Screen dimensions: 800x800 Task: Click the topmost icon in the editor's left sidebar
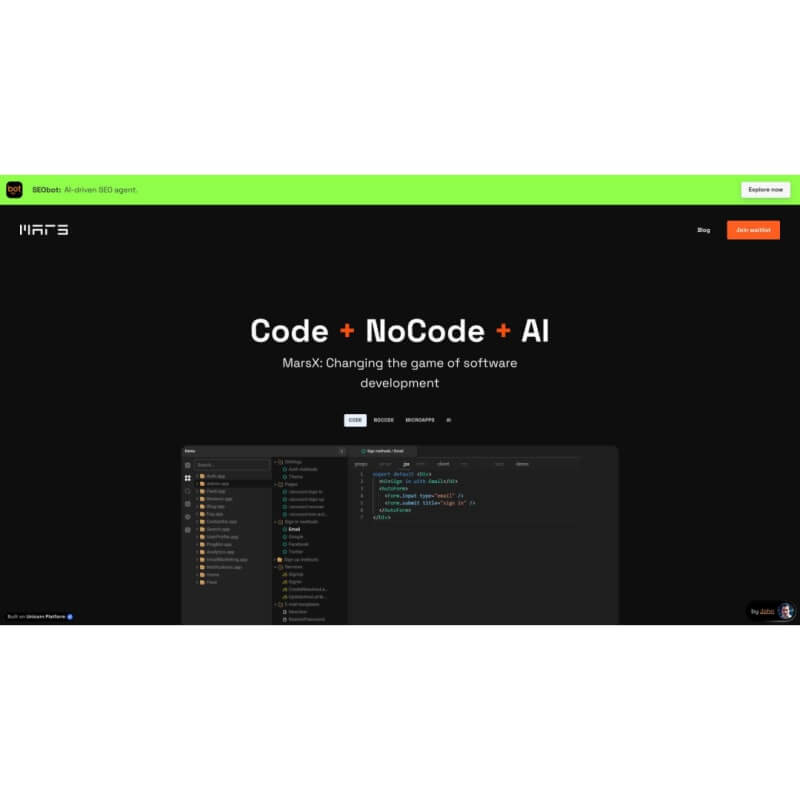188,466
